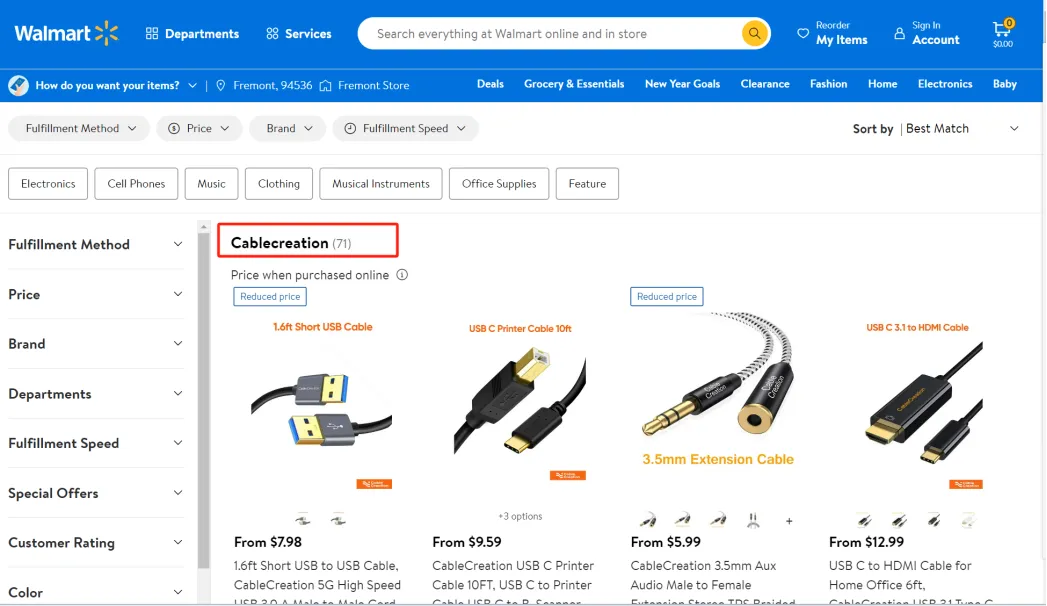
Task: Click the Fremont location pin icon
Action: tap(220, 85)
